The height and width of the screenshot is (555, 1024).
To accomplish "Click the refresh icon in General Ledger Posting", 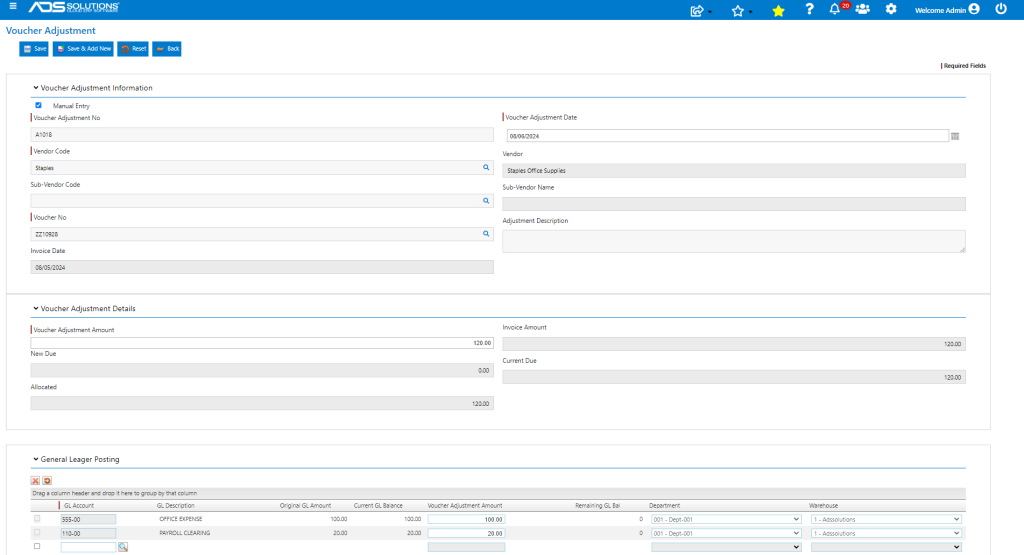I will point(47,481).
